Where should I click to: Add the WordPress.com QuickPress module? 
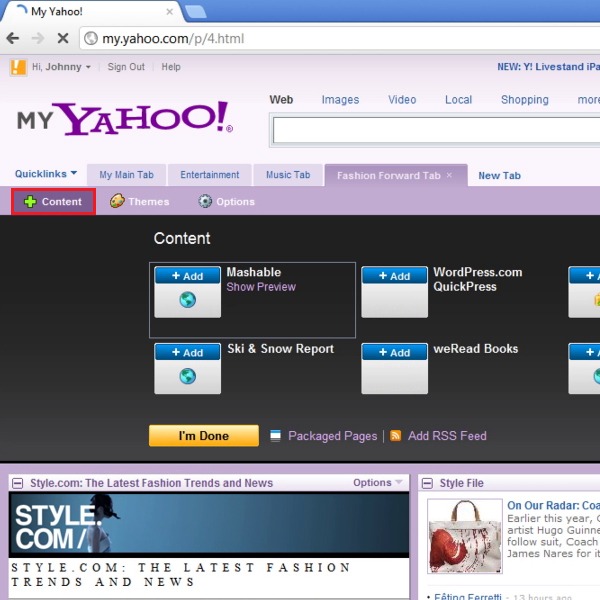click(x=395, y=276)
